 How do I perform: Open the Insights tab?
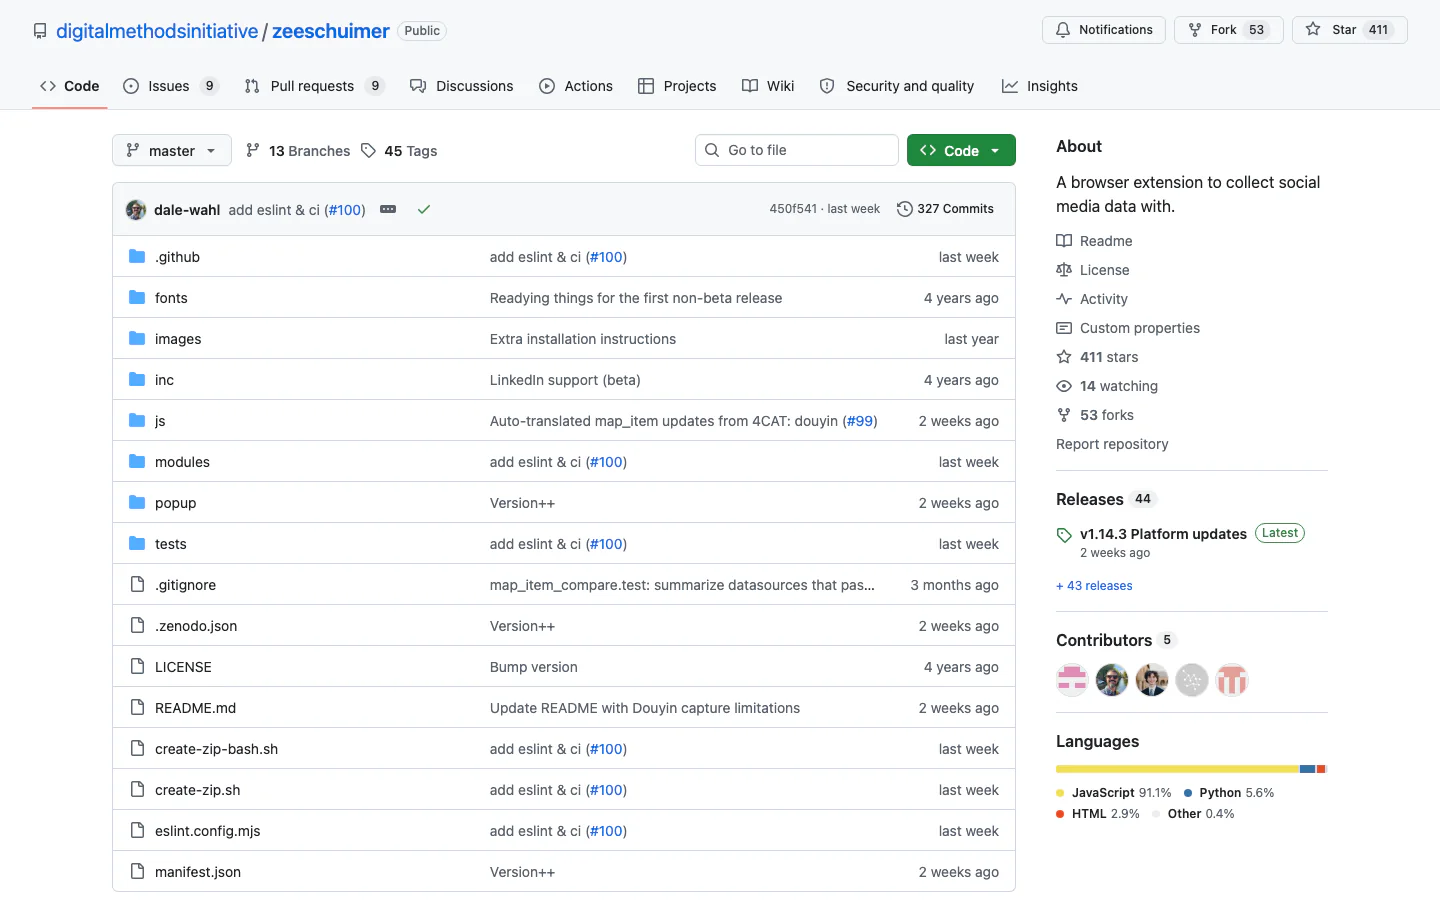1040,86
